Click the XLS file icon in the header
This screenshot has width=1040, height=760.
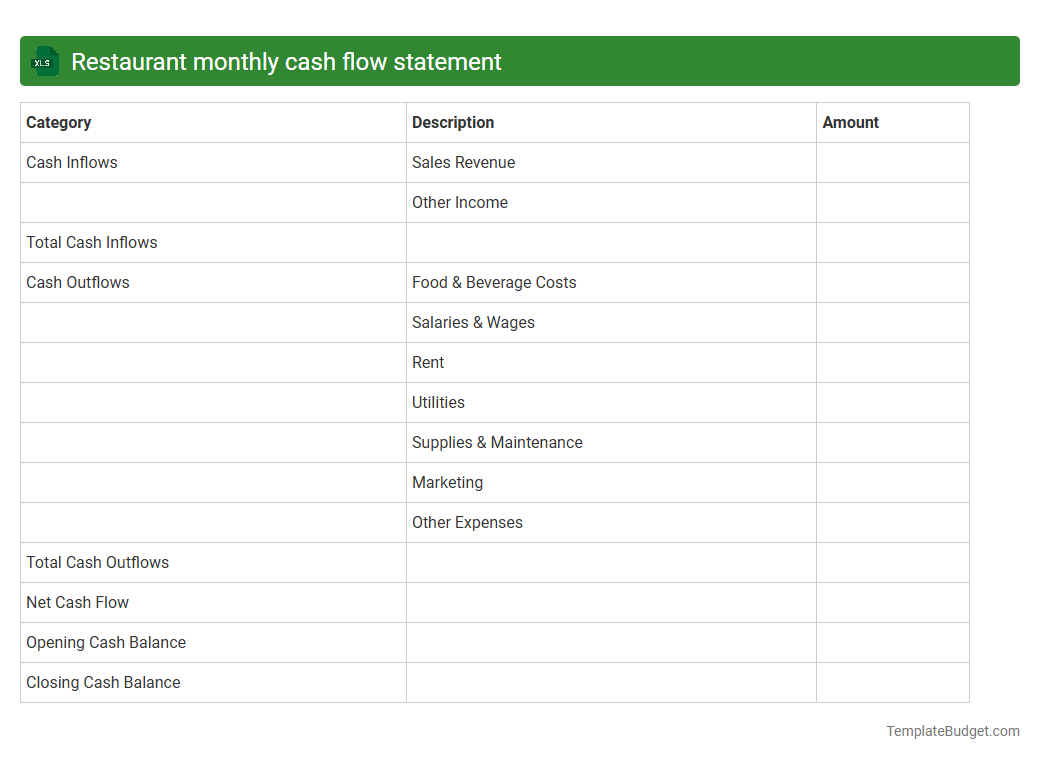click(44, 61)
